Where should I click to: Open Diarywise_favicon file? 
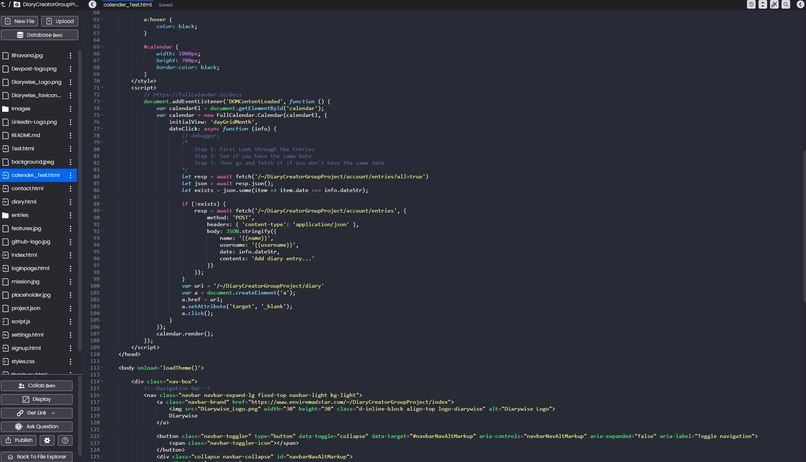click(x=35, y=96)
